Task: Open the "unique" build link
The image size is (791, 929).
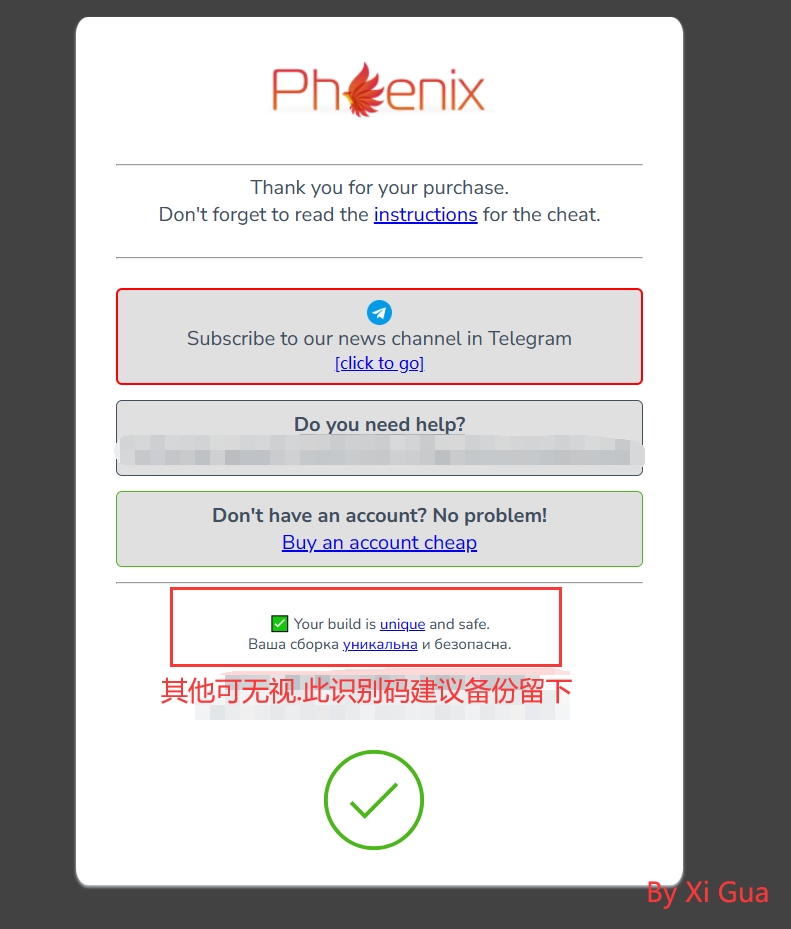Action: (402, 624)
